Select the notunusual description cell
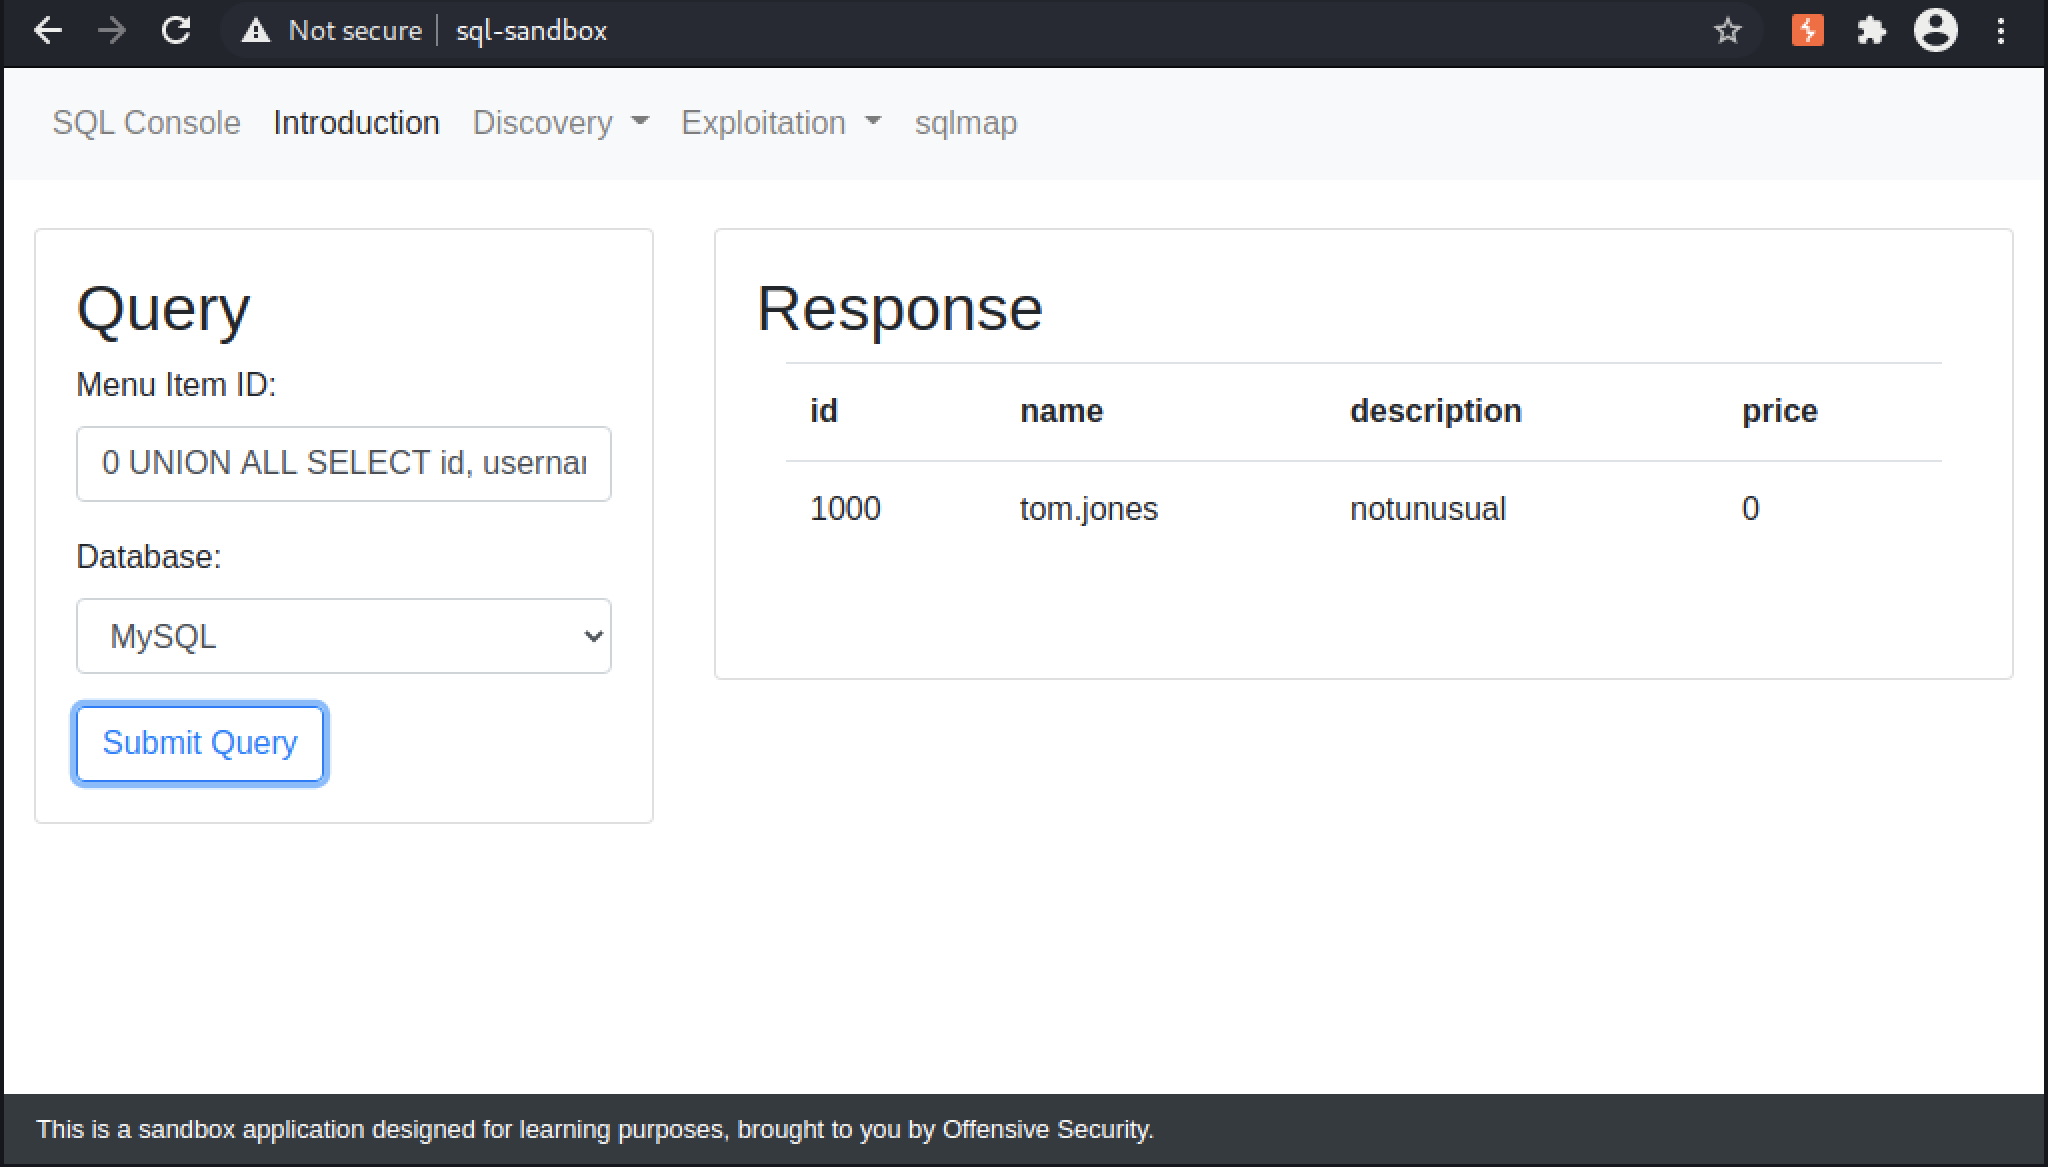Screen dimensions: 2048x1167 tap(1427, 509)
